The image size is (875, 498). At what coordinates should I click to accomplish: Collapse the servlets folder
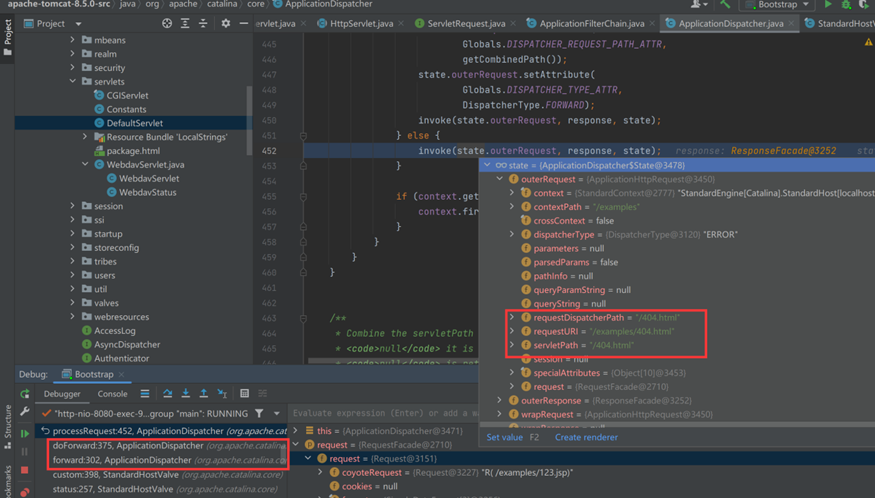pyautogui.click(x=73, y=82)
